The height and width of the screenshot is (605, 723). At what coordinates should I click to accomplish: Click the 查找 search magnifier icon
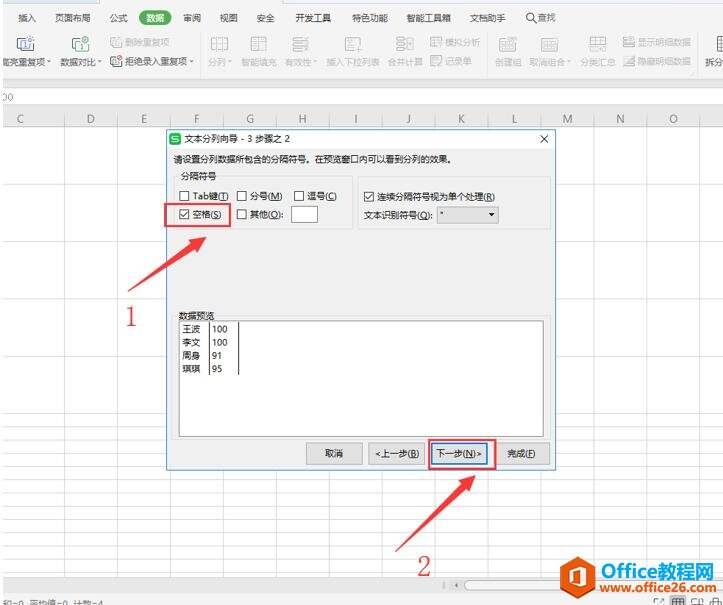[x=531, y=18]
